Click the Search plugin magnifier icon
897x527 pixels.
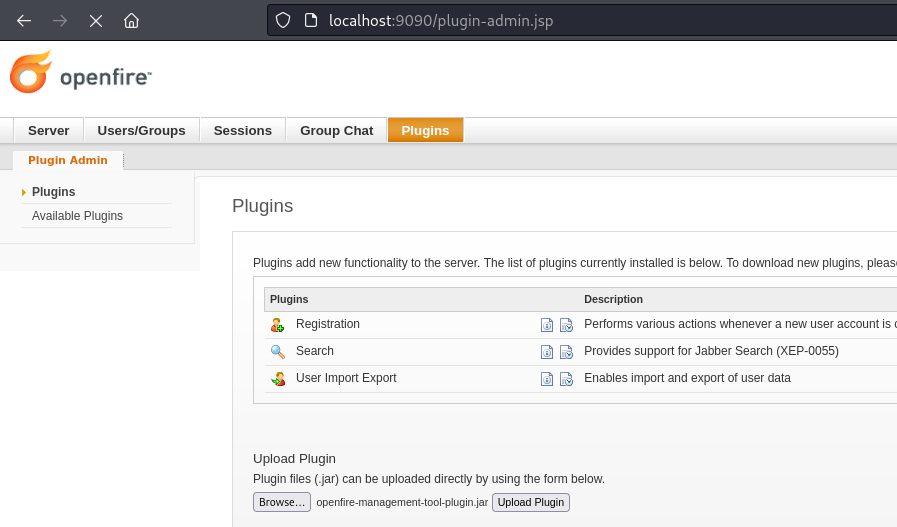[277, 351]
